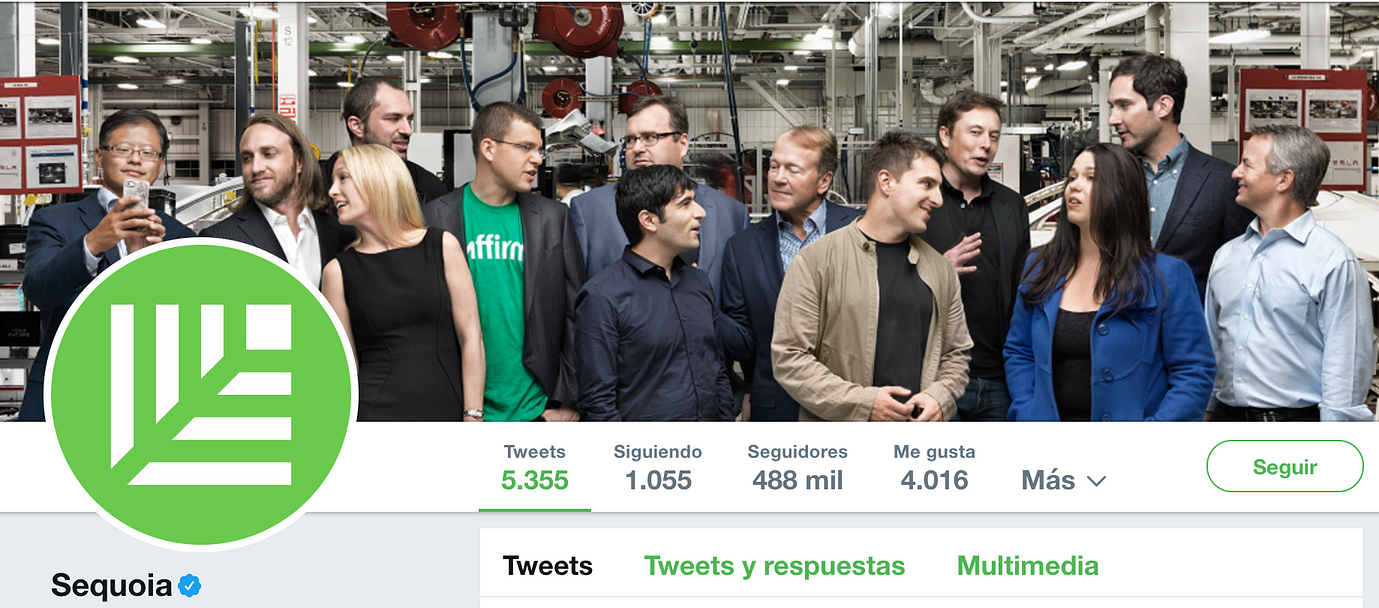Click the 4.016 likes number
Image resolution: width=1379 pixels, height=608 pixels.
pyautogui.click(x=934, y=480)
